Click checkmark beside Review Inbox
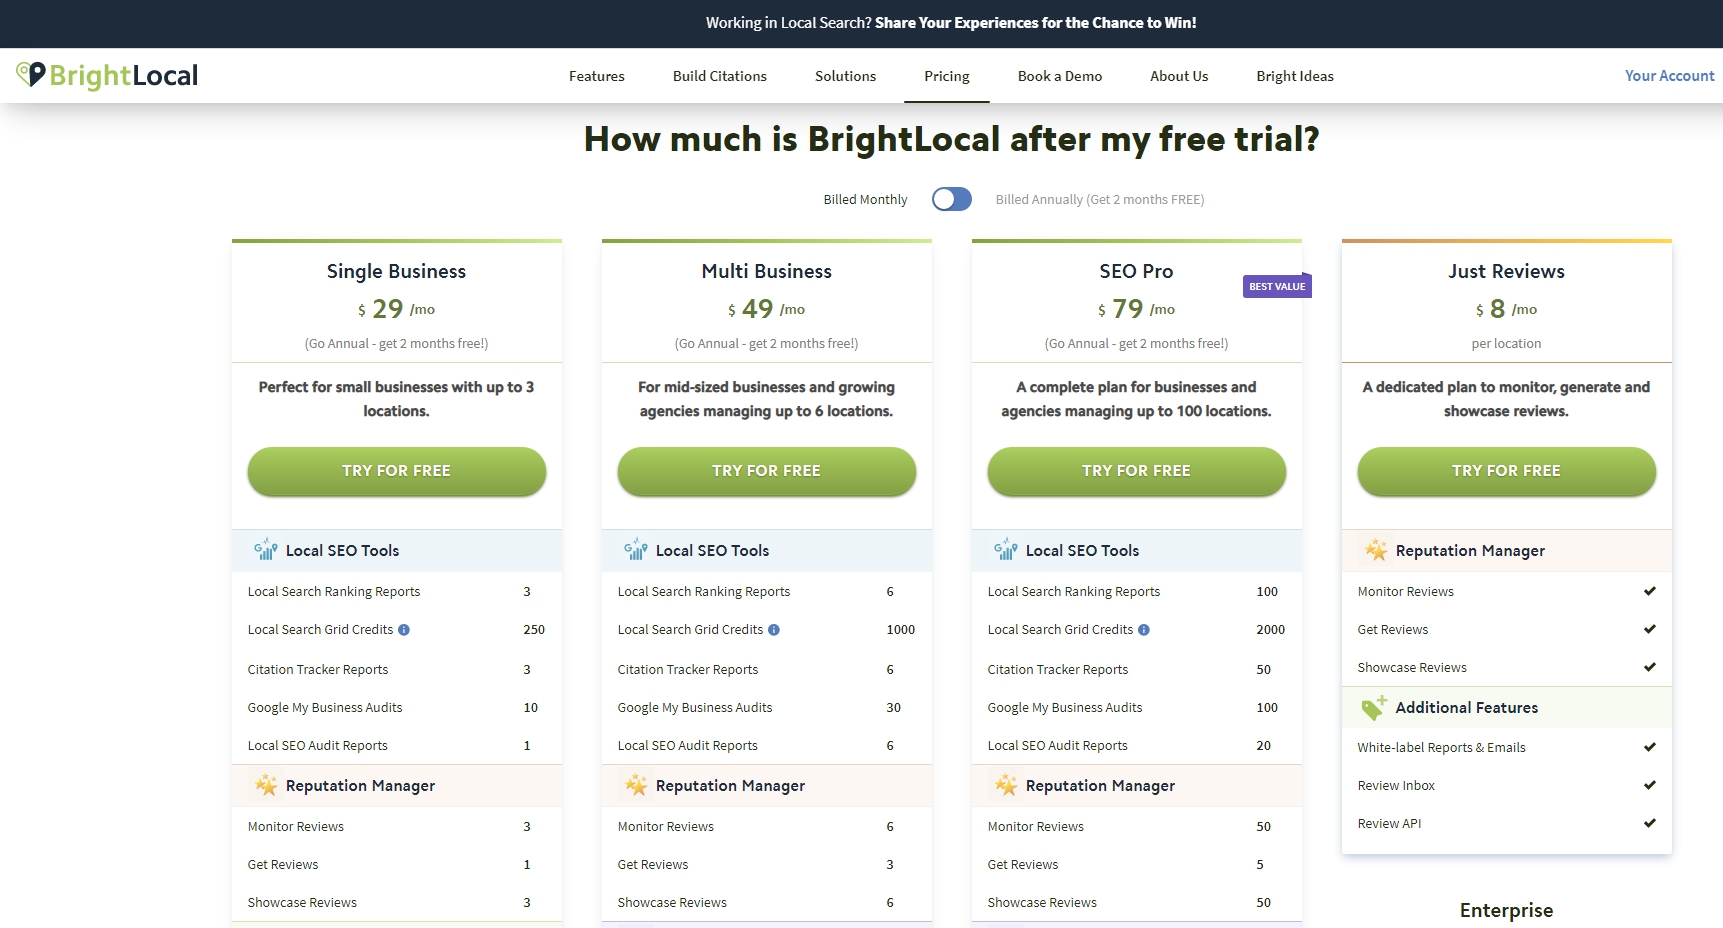The image size is (1723, 928). tap(1650, 785)
